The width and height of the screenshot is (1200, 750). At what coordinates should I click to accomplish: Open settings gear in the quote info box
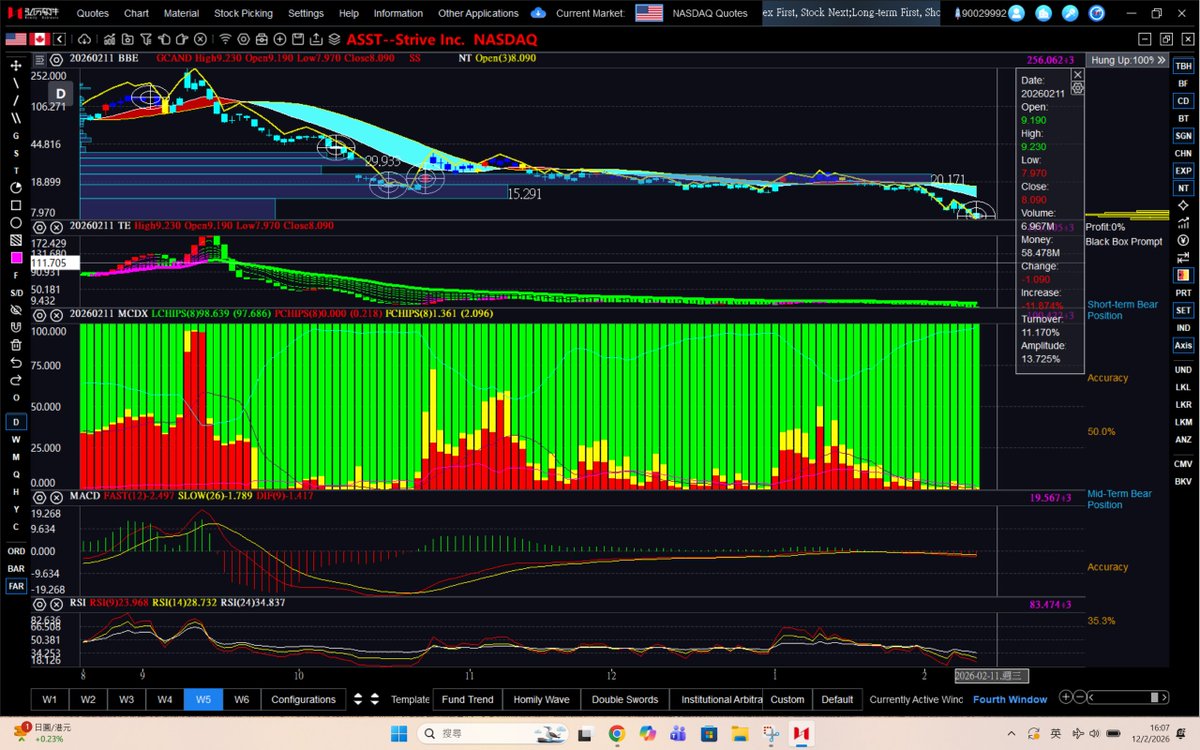1077,88
